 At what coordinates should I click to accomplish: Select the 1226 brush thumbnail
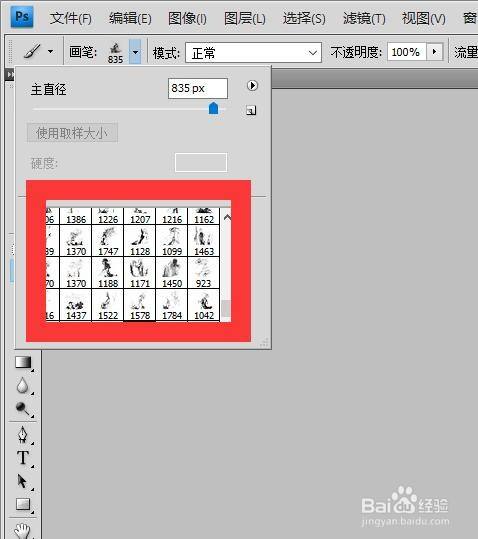pyautogui.click(x=108, y=216)
